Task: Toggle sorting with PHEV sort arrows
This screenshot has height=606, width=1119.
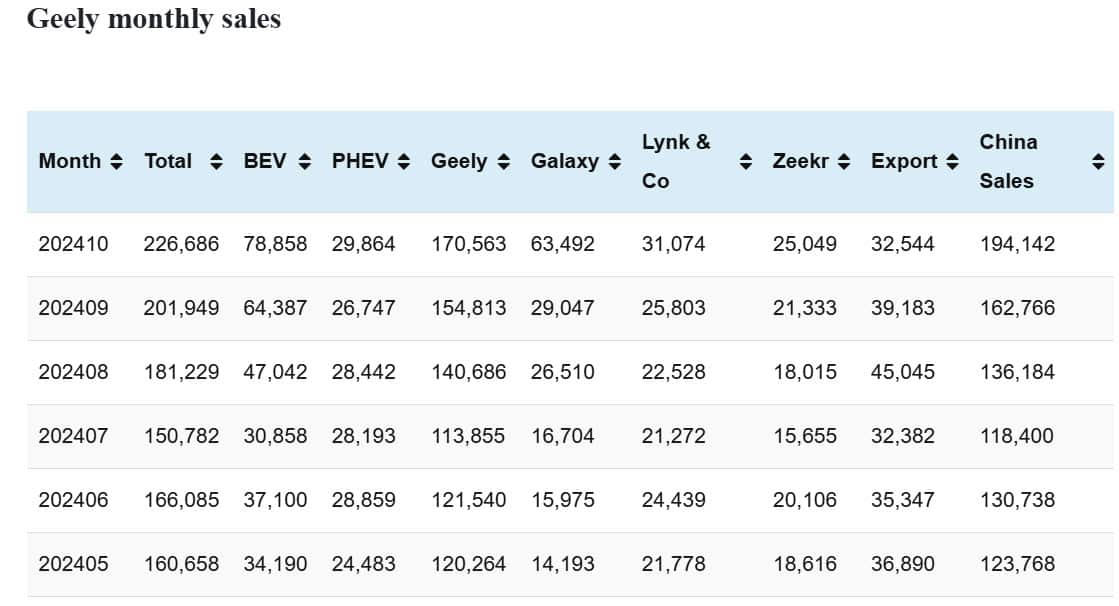Action: (404, 161)
